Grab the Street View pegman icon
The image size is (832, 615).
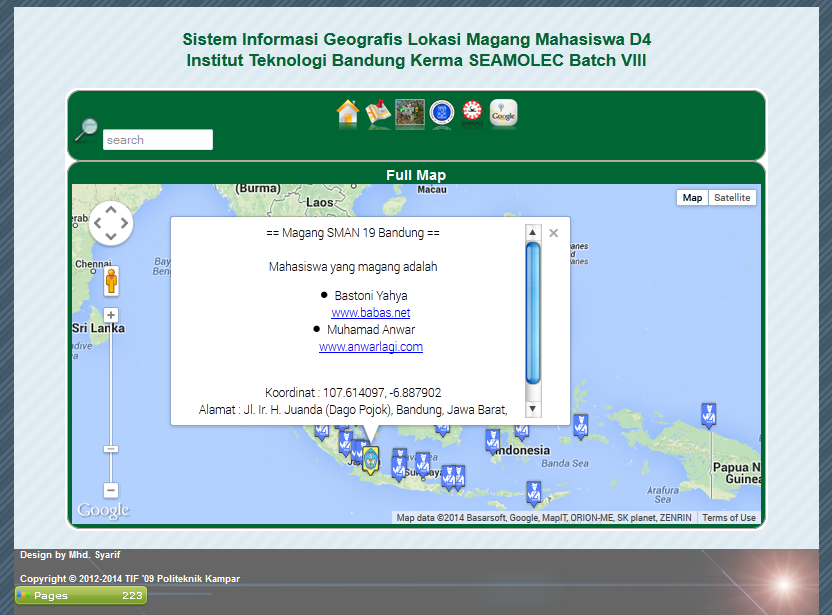(x=110, y=281)
